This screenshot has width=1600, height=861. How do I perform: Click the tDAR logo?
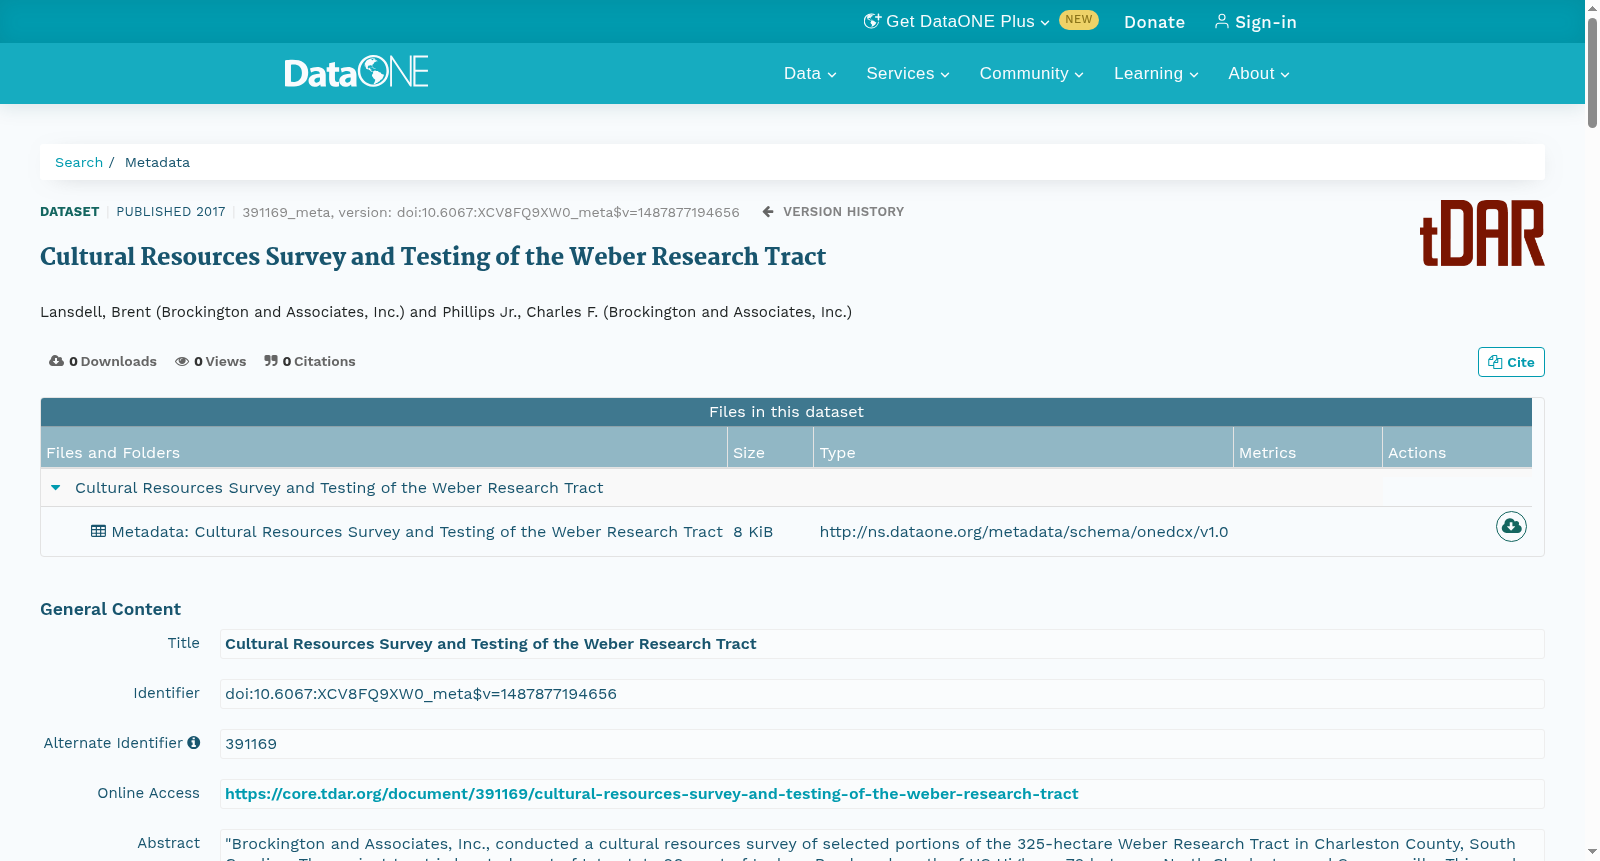[1482, 233]
